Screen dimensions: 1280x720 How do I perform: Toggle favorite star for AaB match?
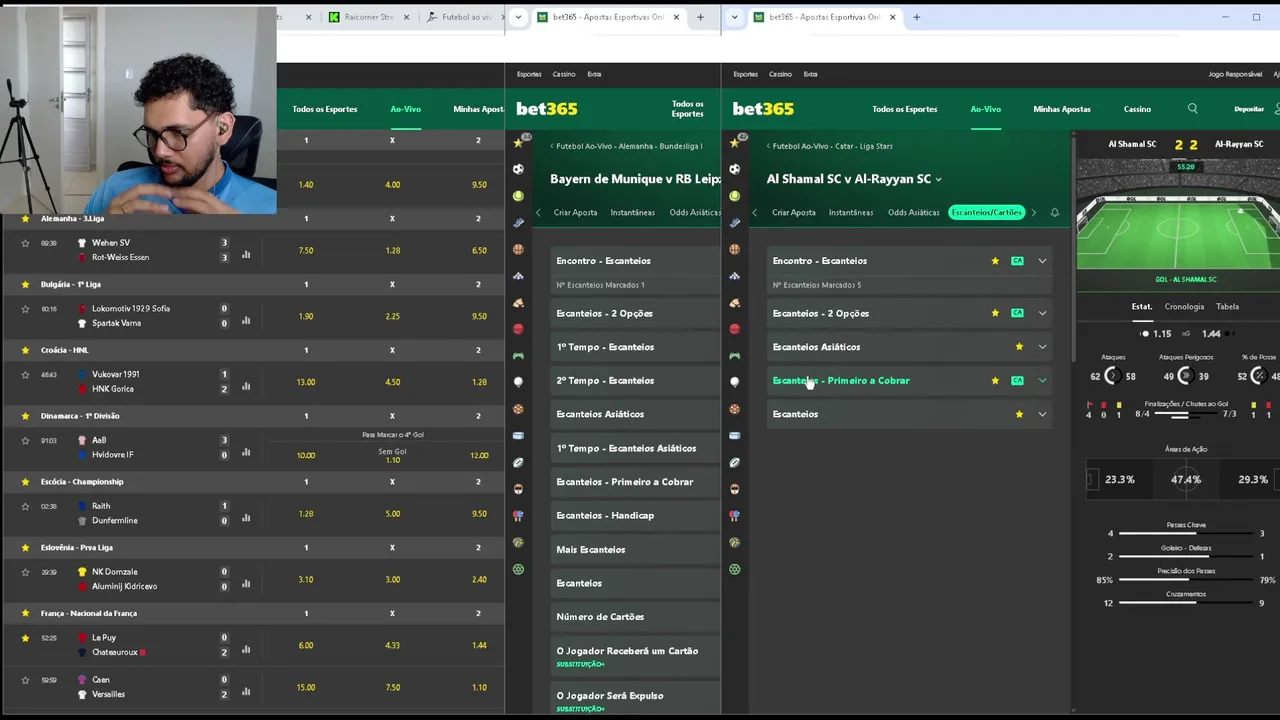tap(25, 441)
